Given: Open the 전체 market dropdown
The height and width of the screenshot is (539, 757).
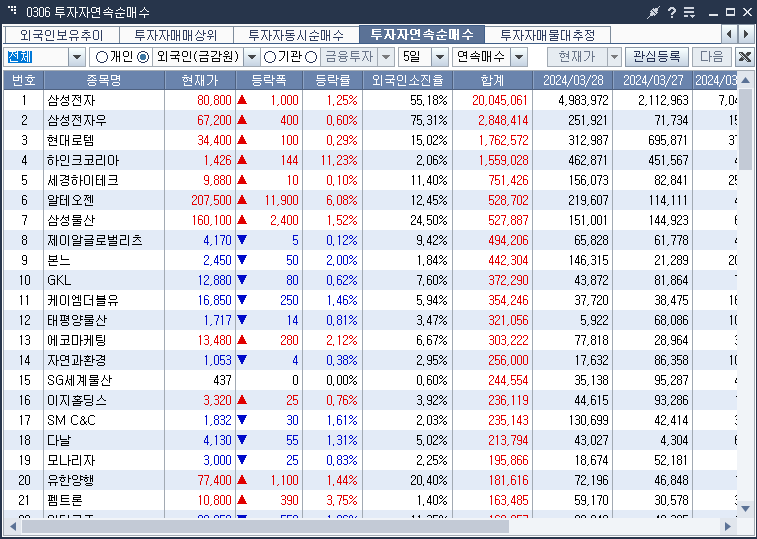Looking at the screenshot, I should [x=77, y=57].
